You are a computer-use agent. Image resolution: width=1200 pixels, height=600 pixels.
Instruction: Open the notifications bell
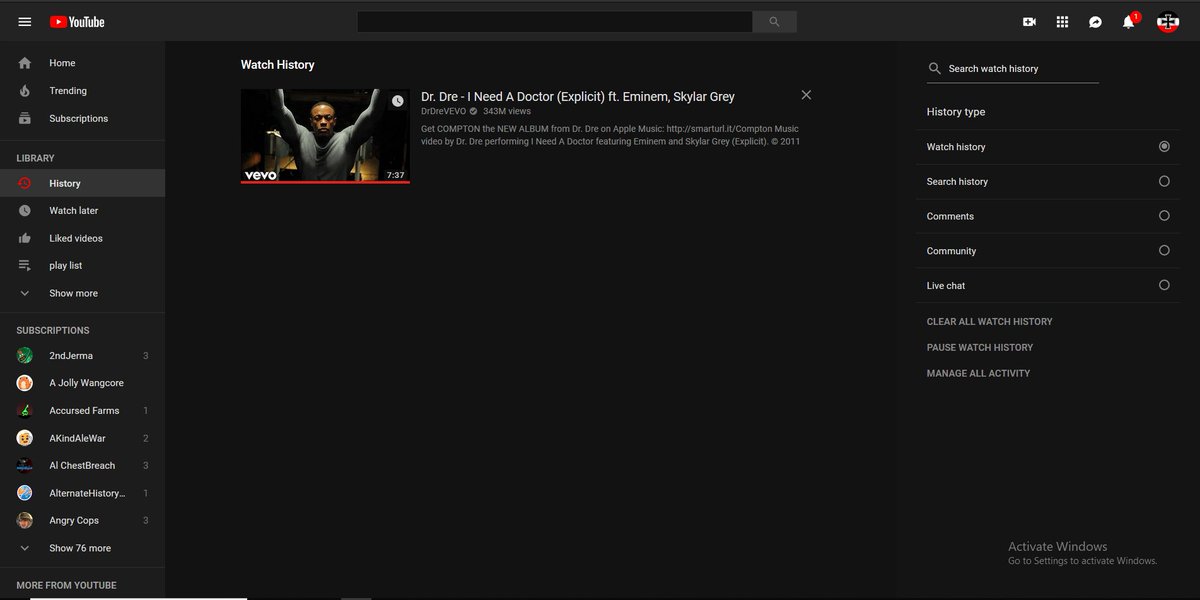pos(1129,21)
